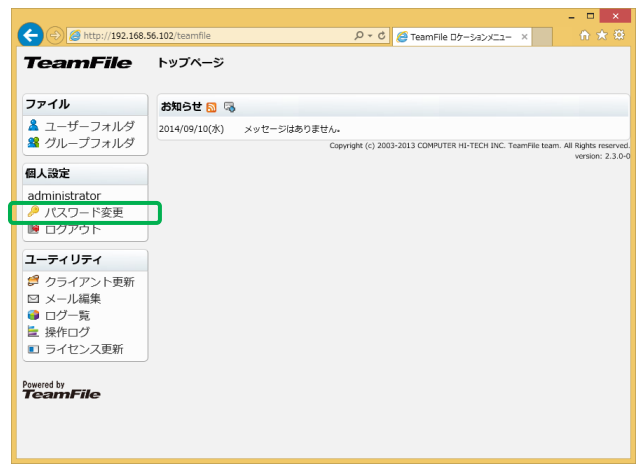Go back with the browser back button
Image resolution: width=643 pixels, height=470 pixels.
30,35
